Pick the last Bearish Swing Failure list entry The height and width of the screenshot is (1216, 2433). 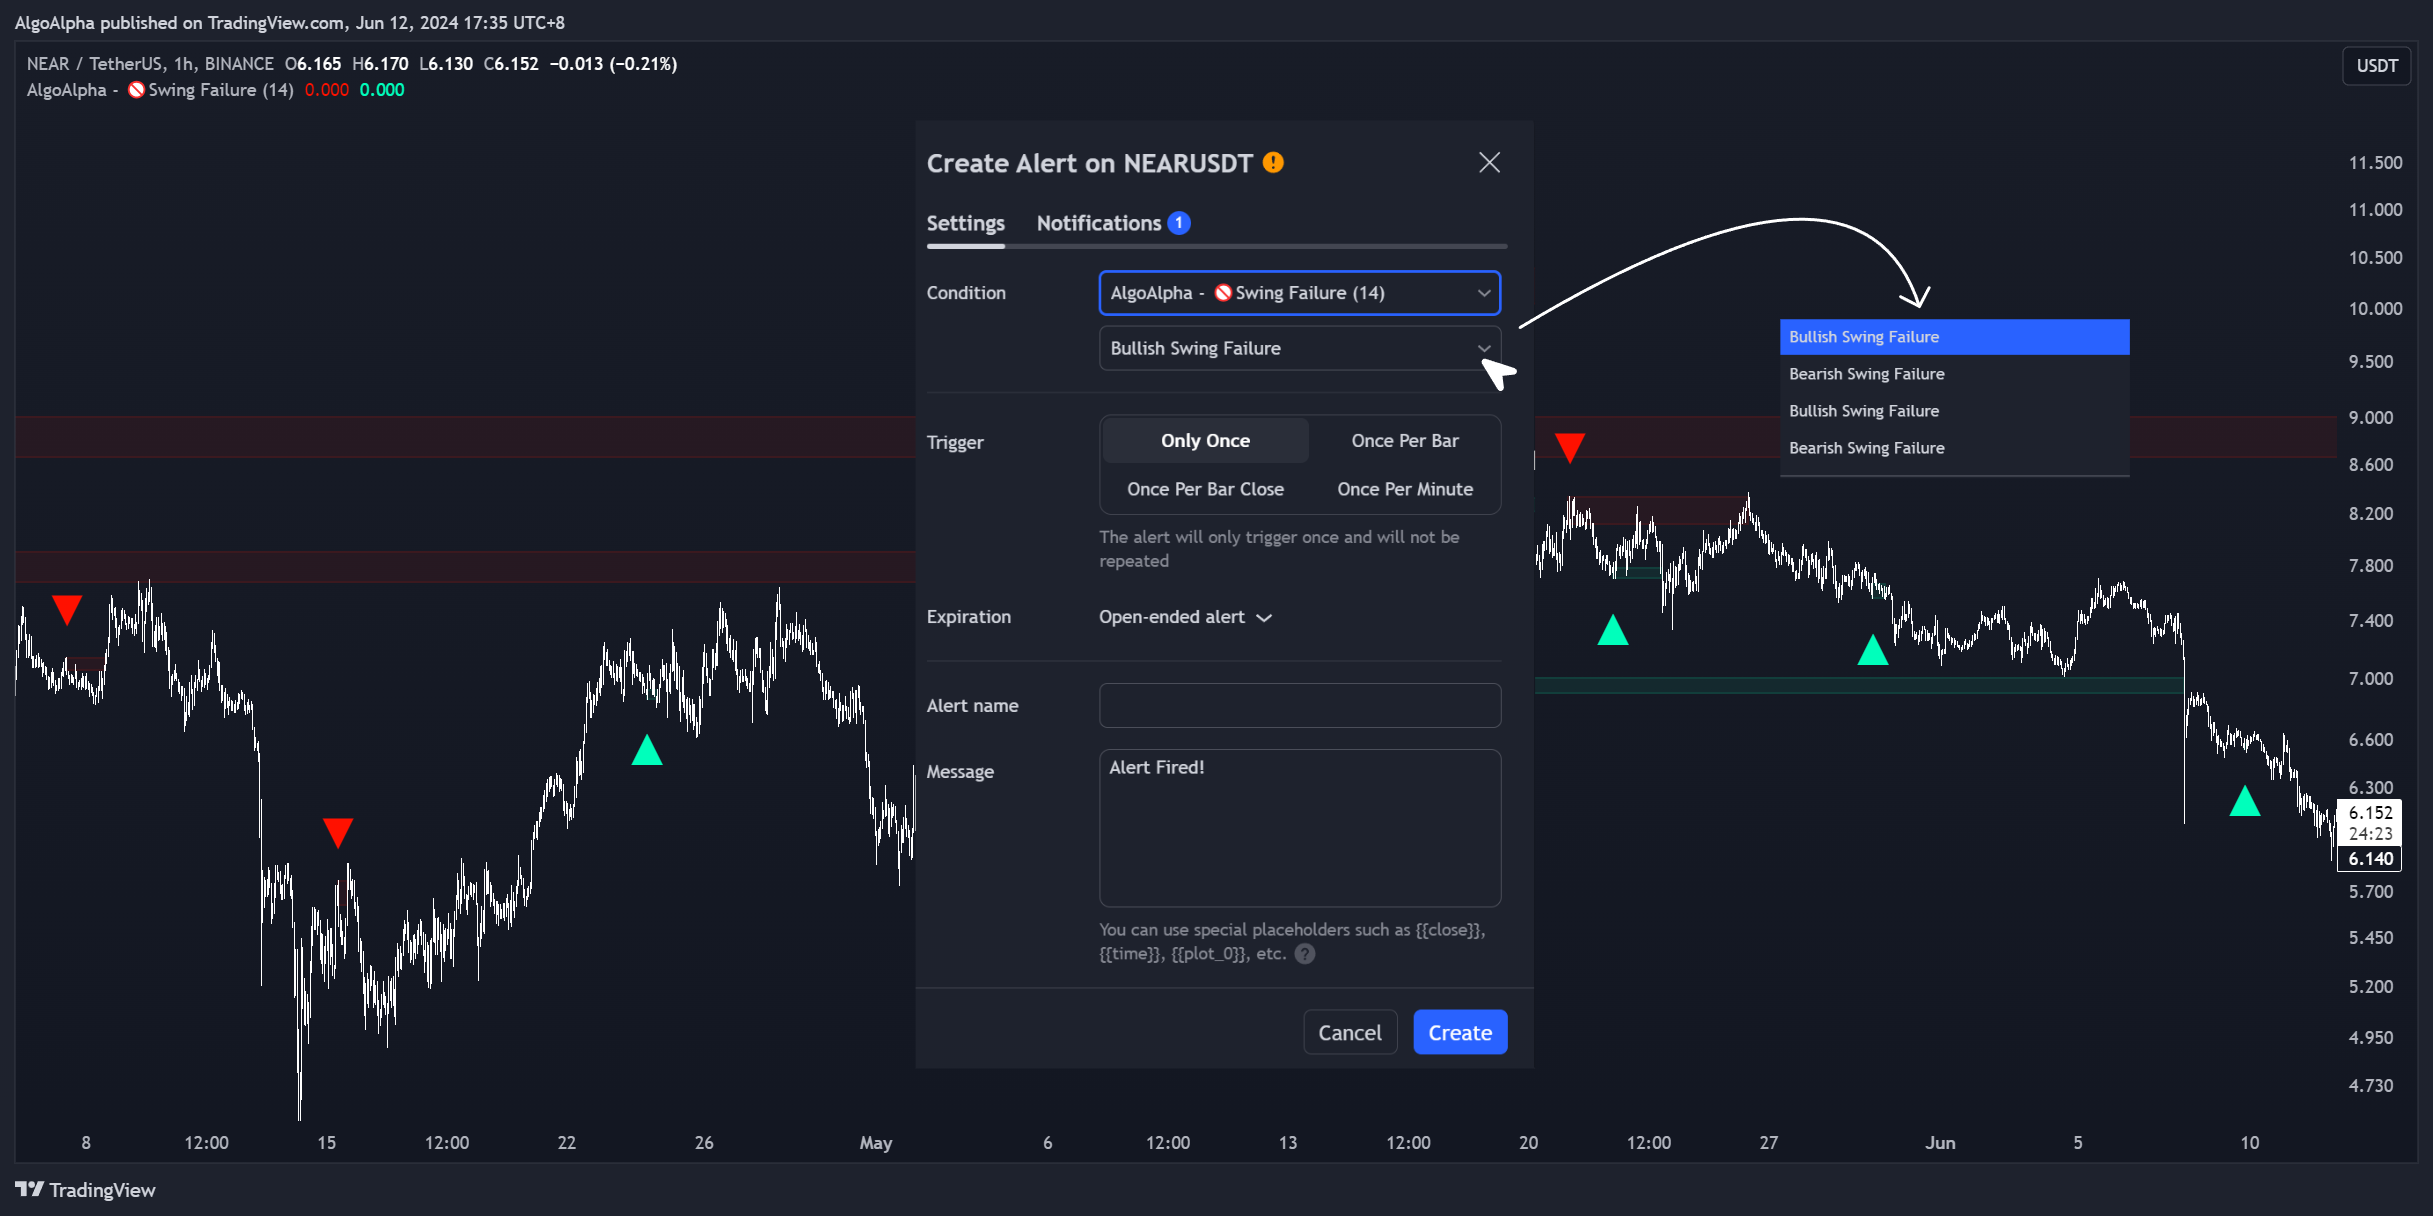(x=1954, y=448)
